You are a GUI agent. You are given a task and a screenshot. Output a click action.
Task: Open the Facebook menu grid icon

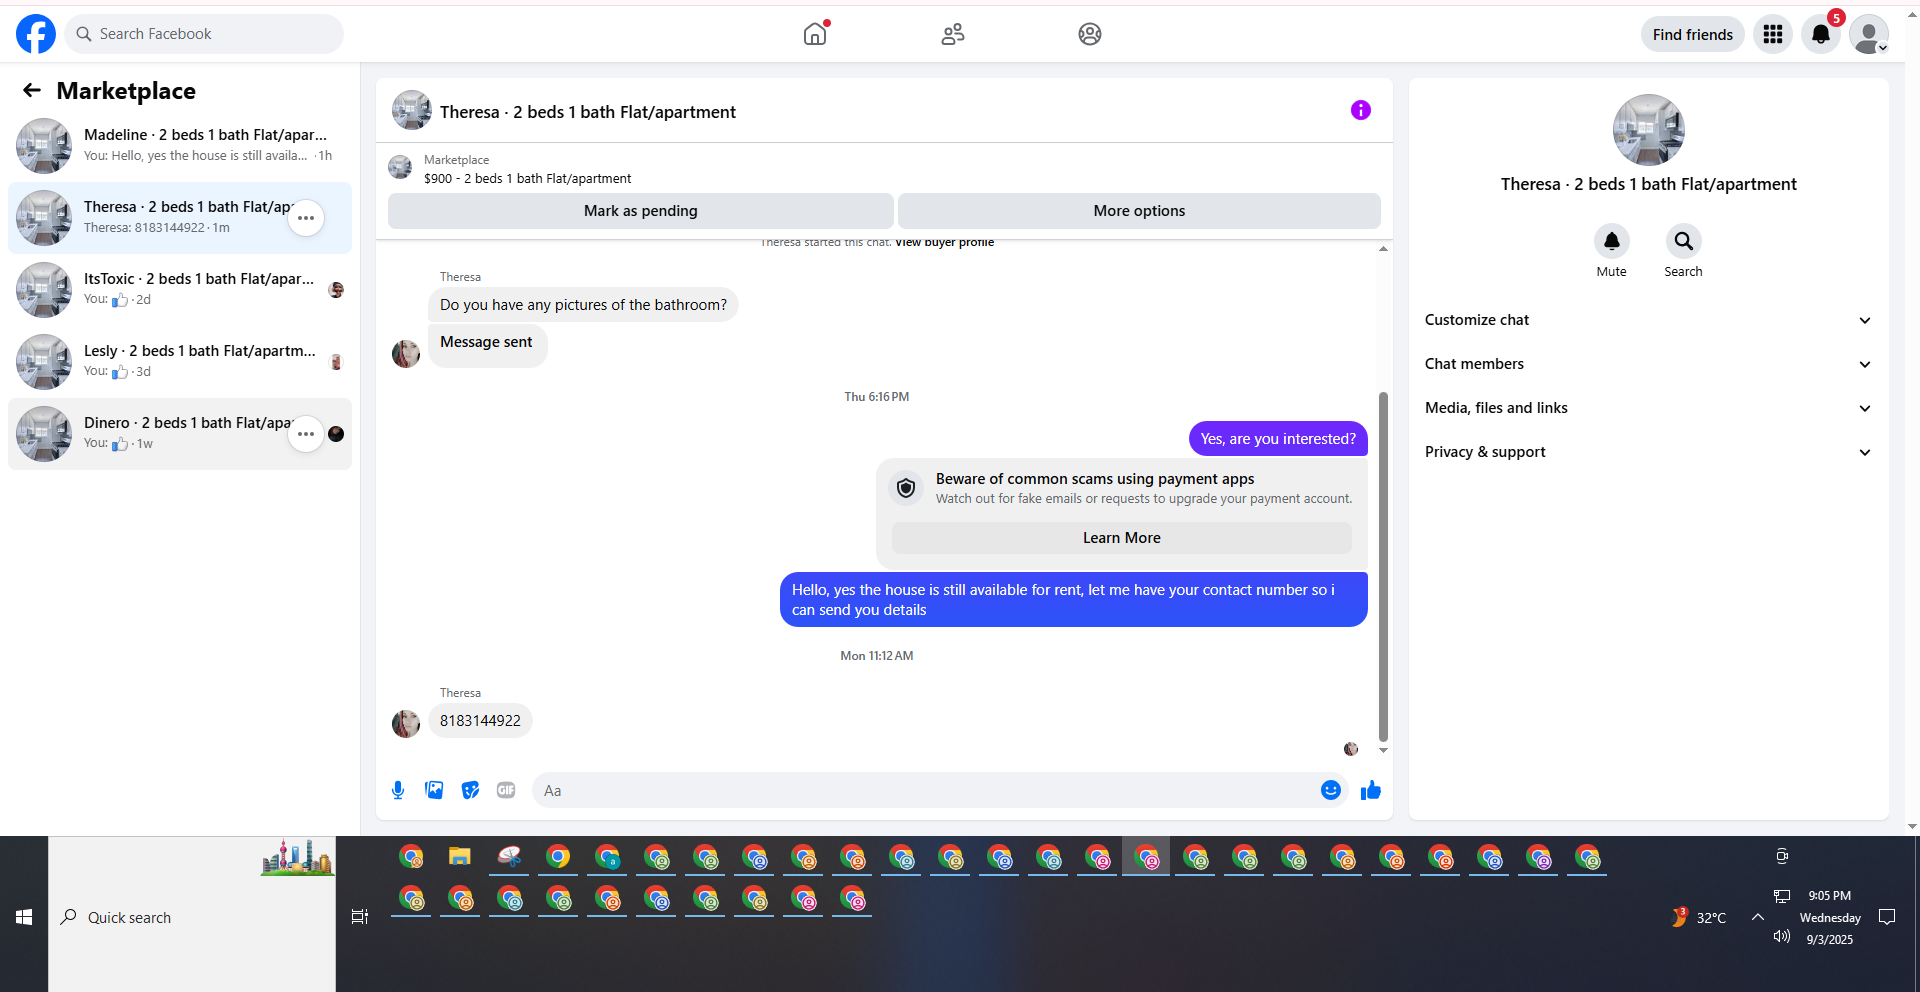click(x=1773, y=34)
